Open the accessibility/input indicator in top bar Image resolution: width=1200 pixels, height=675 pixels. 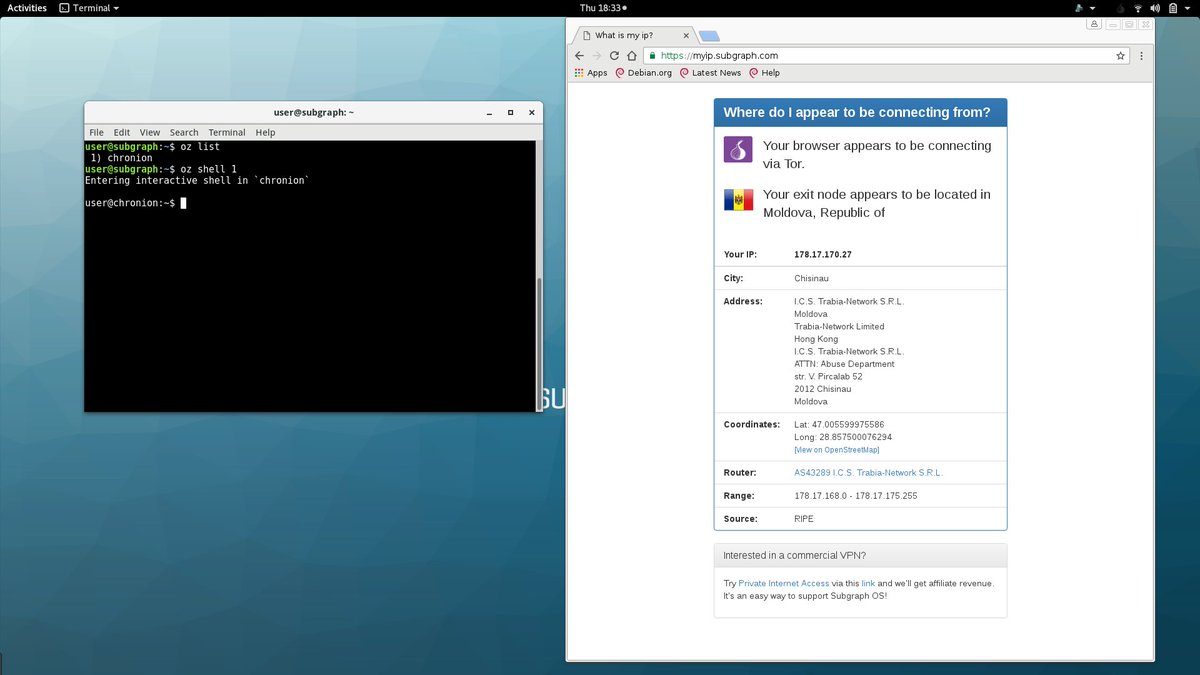pos(1080,8)
